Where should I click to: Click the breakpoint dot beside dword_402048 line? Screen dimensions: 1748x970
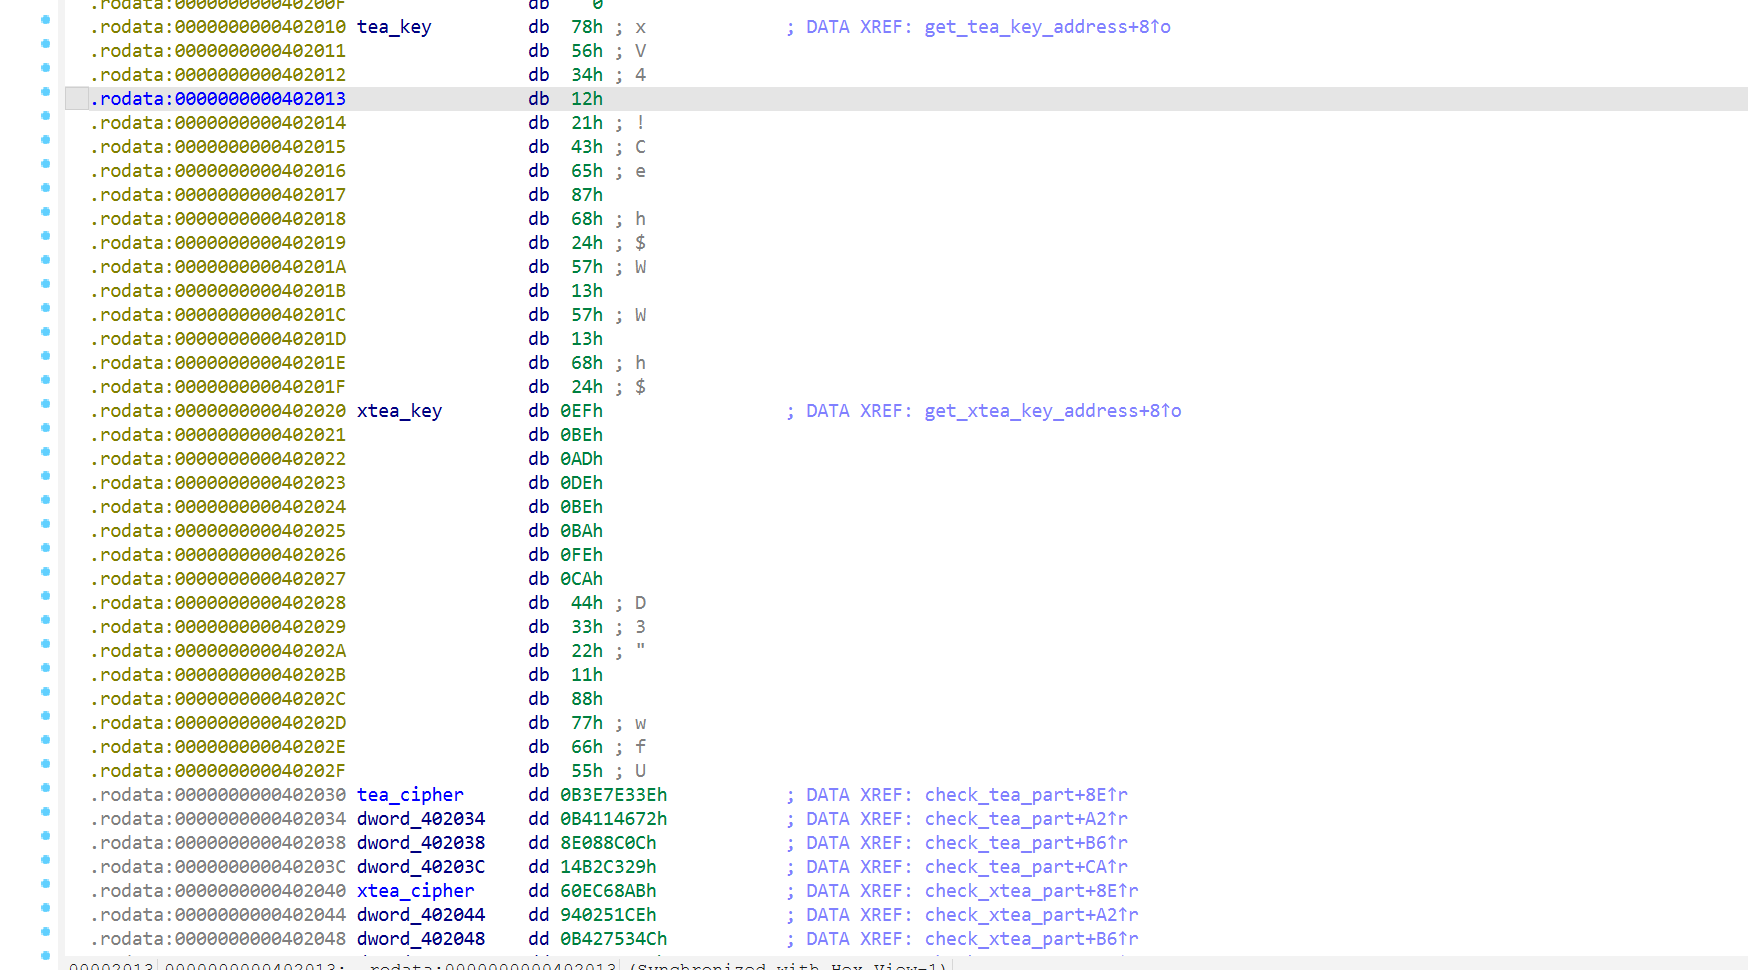pos(45,931)
